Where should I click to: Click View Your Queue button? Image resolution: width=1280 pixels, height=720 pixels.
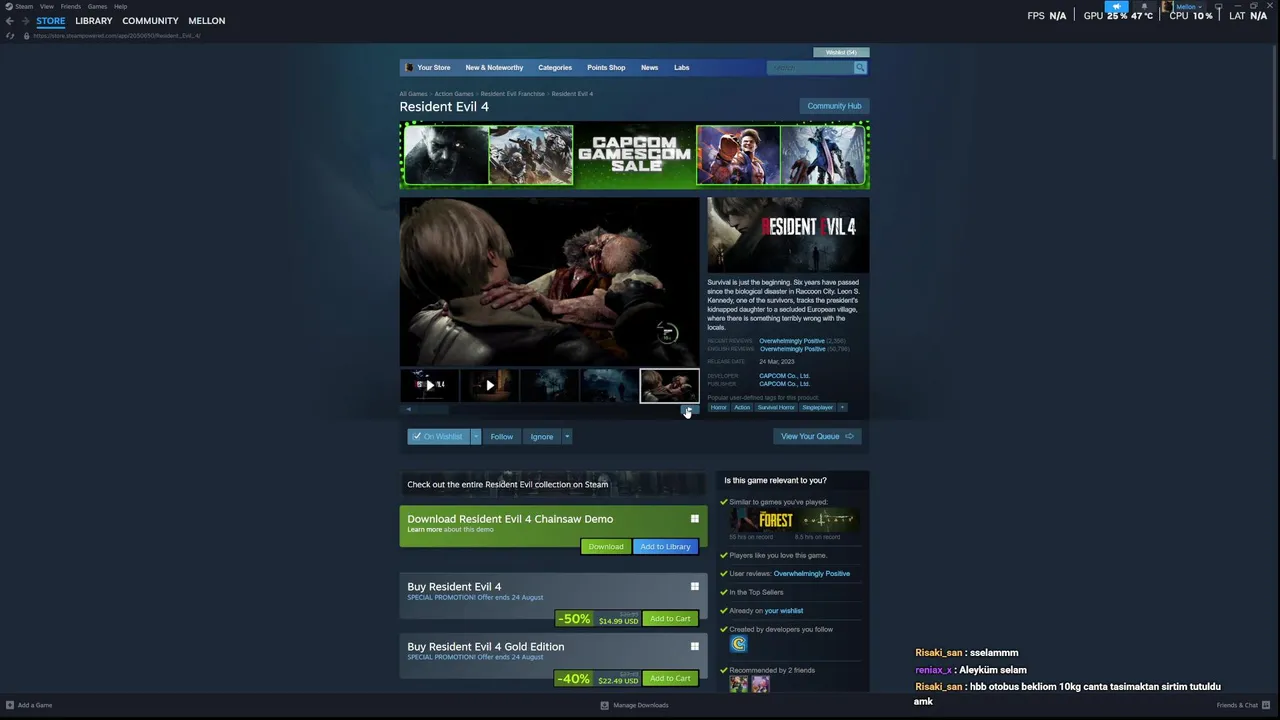(x=817, y=436)
